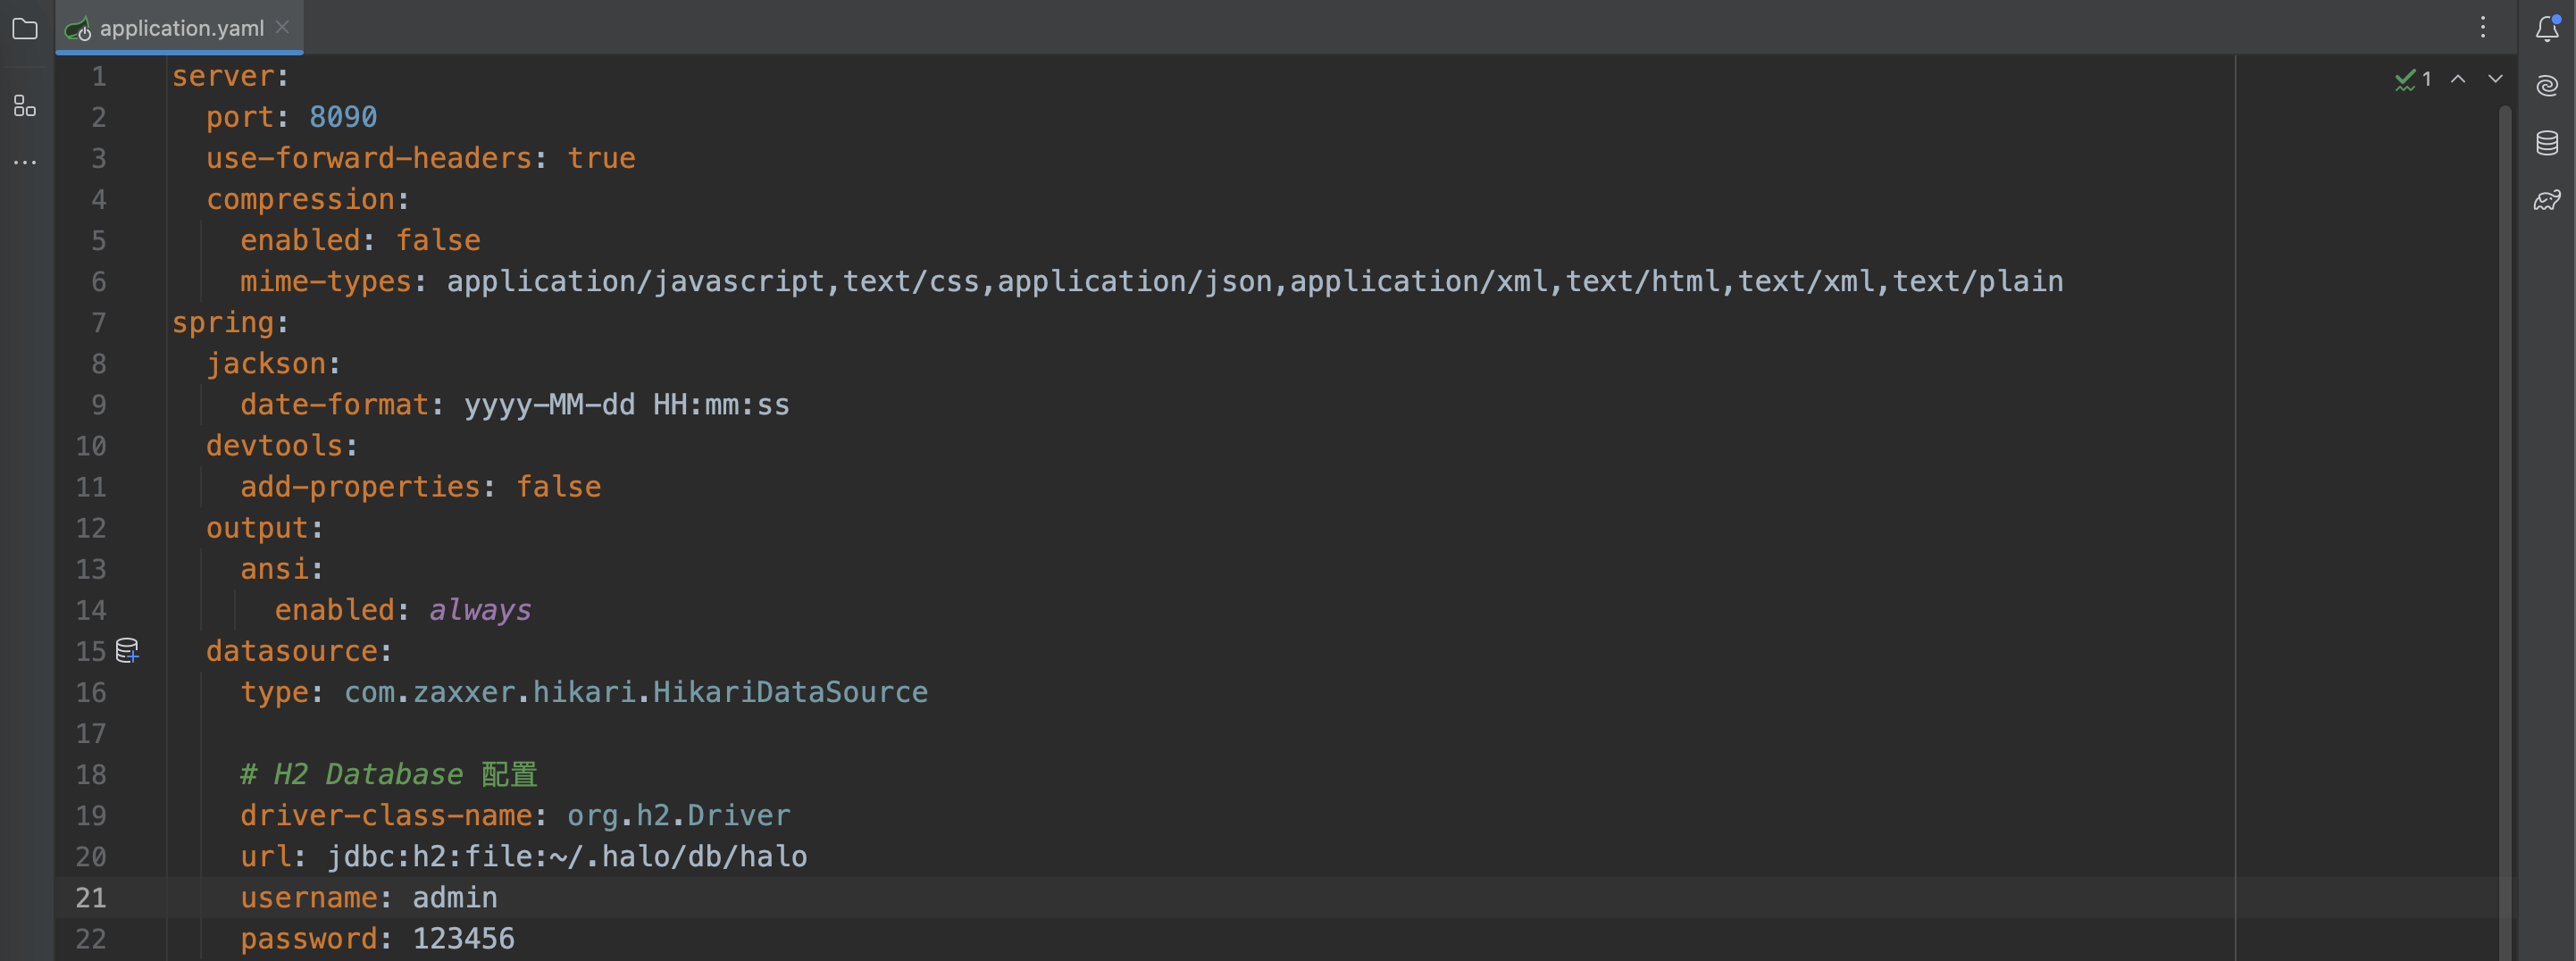Select the application.yaml editor tab
Viewport: 2576px width, 961px height.
[x=180, y=28]
